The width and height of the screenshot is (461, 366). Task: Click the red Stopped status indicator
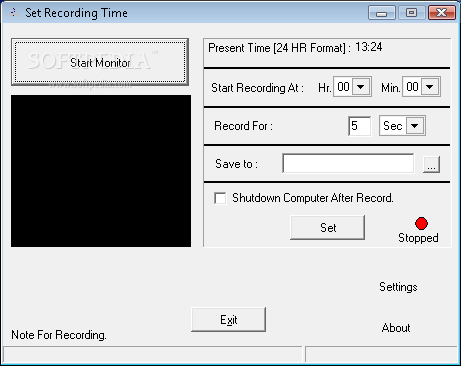(x=421, y=224)
